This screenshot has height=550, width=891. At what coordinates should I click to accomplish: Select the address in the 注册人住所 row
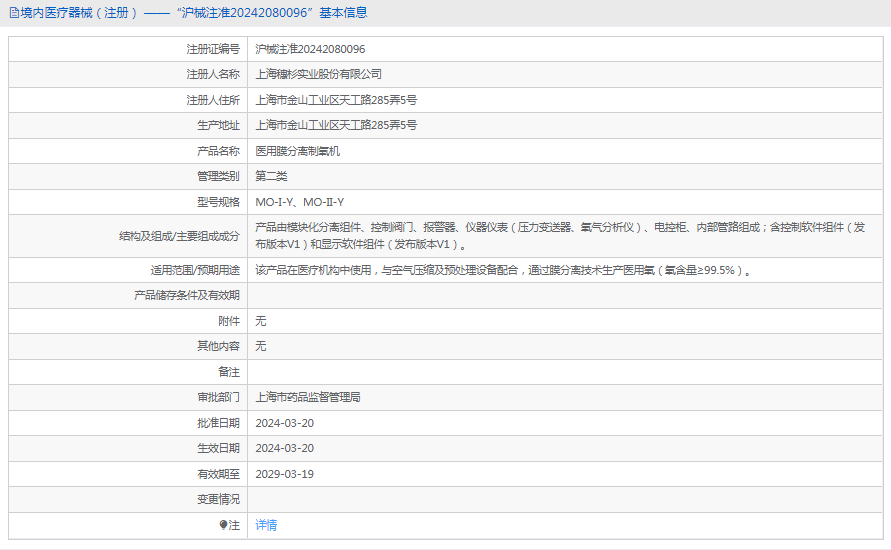click(336, 101)
